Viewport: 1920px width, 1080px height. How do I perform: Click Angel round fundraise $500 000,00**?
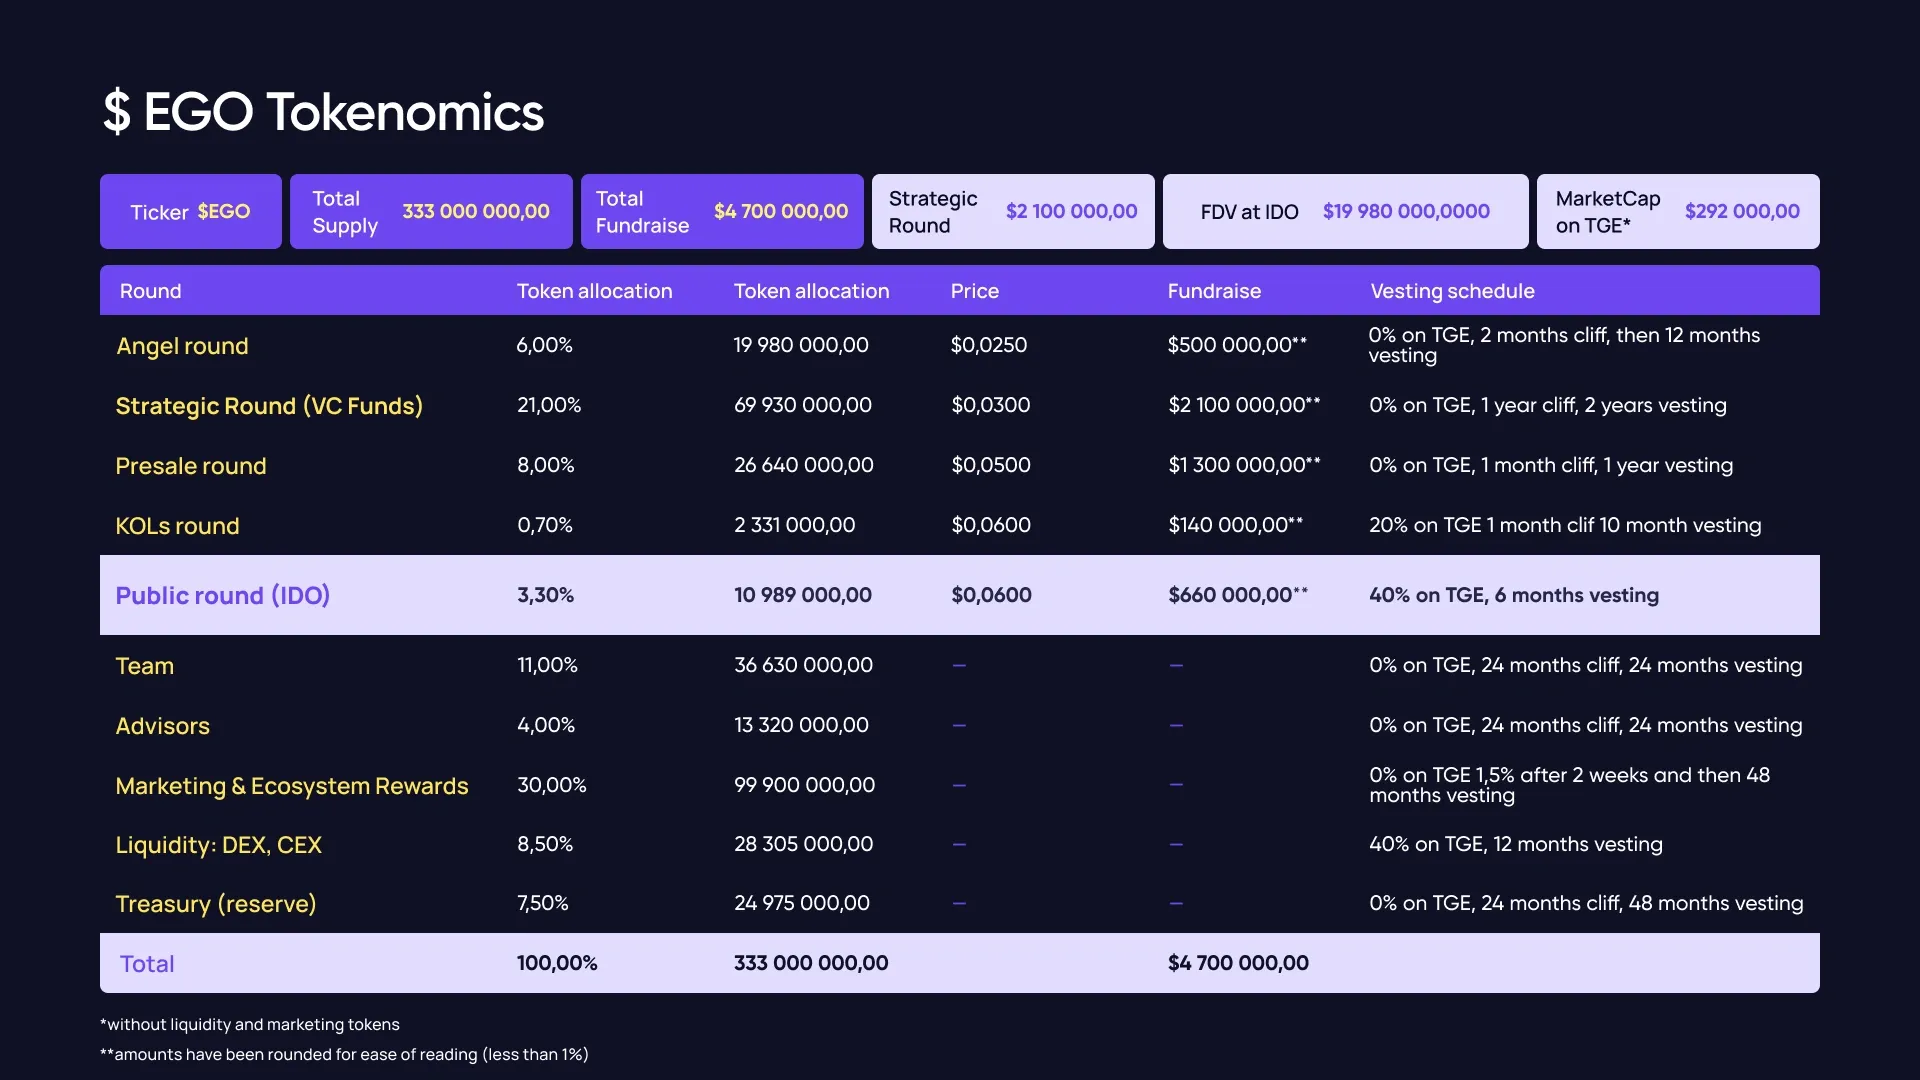tap(1237, 345)
